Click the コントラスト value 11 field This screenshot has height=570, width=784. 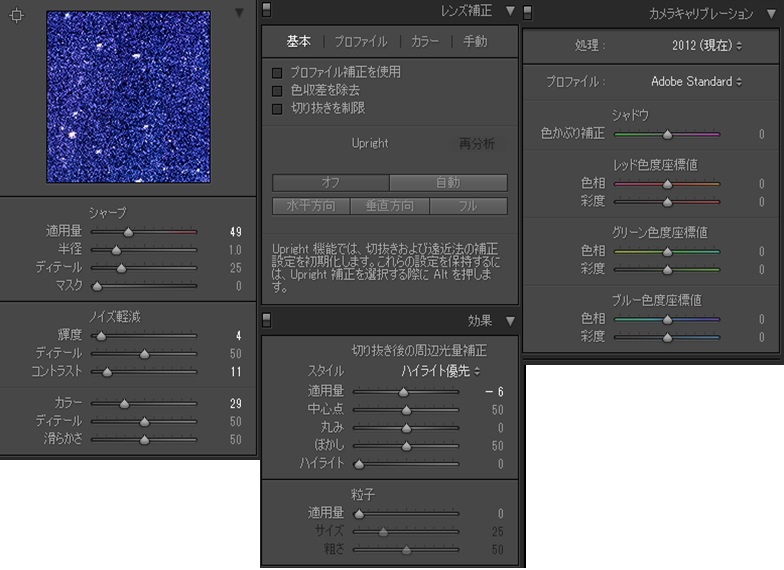click(236, 372)
